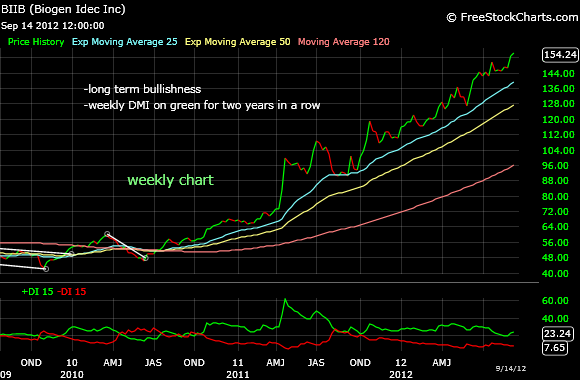Click the current price box 154.24
580x380 pixels.
[560, 55]
